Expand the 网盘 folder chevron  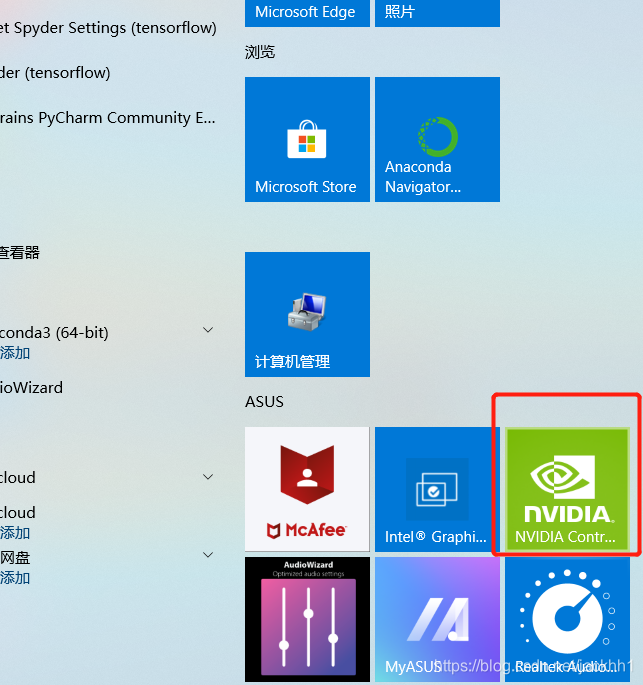[x=208, y=555]
